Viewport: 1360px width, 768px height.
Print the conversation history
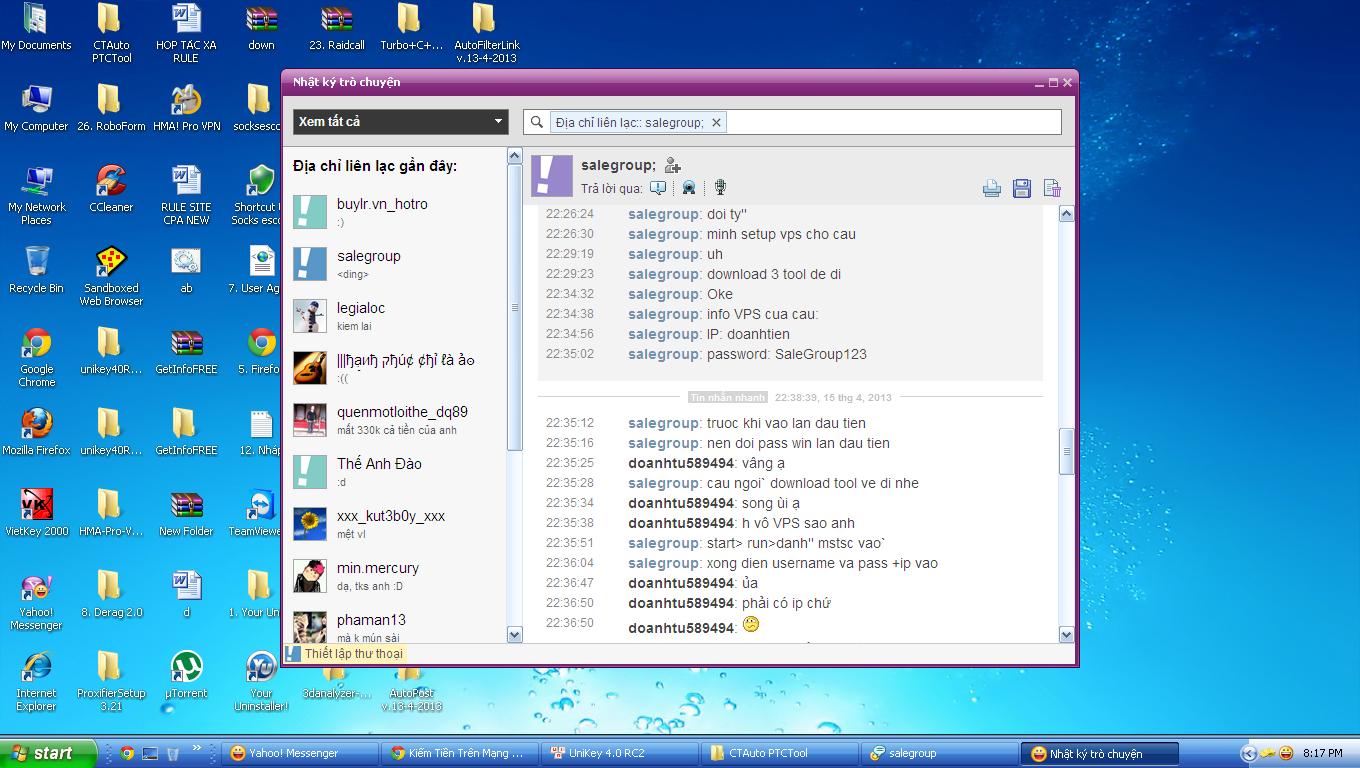991,188
